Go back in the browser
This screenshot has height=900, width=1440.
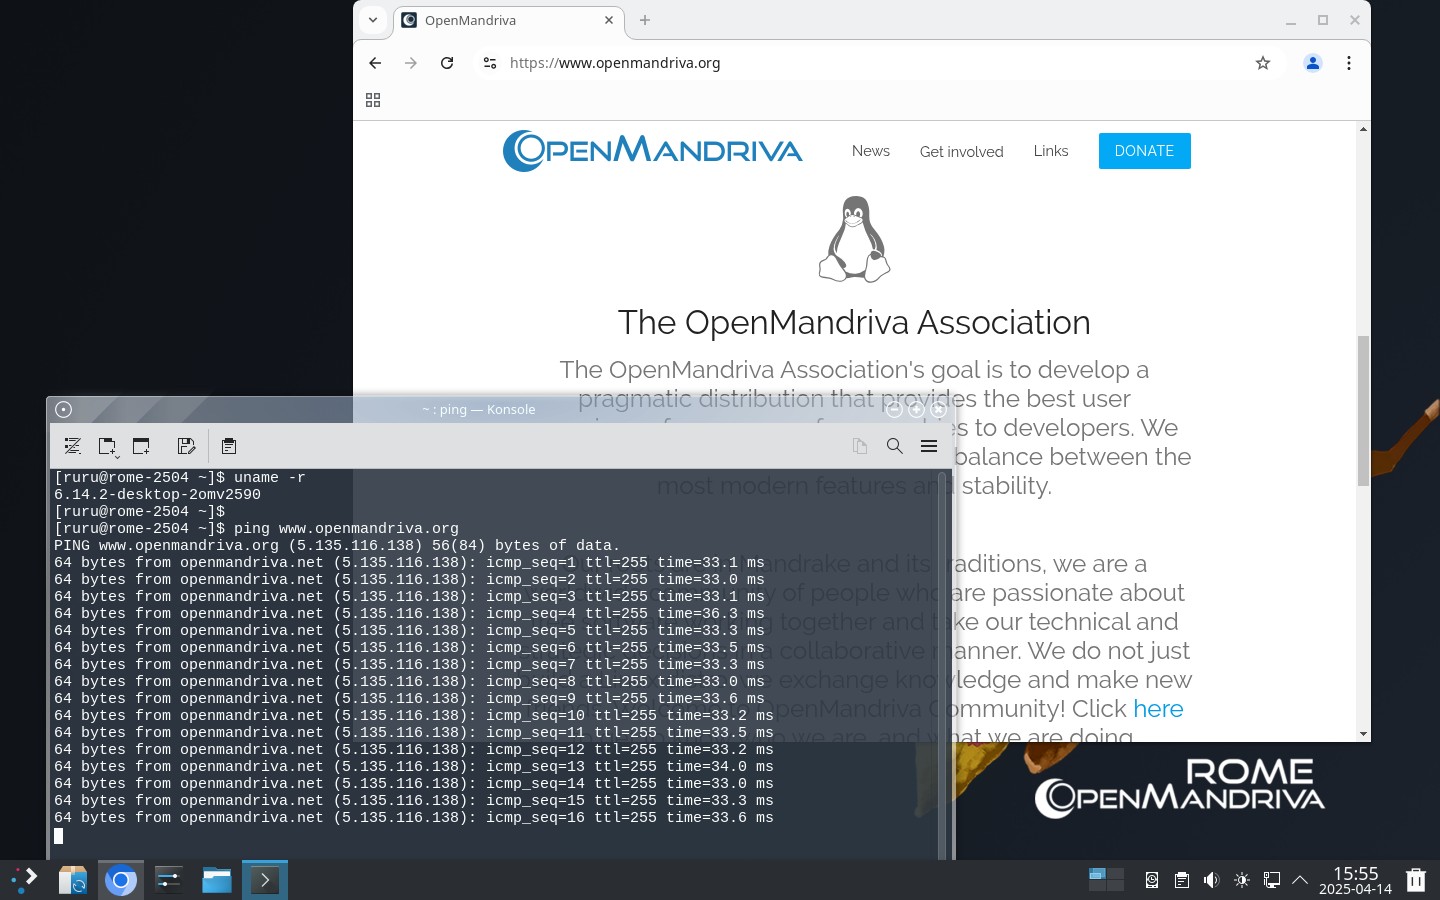point(375,63)
